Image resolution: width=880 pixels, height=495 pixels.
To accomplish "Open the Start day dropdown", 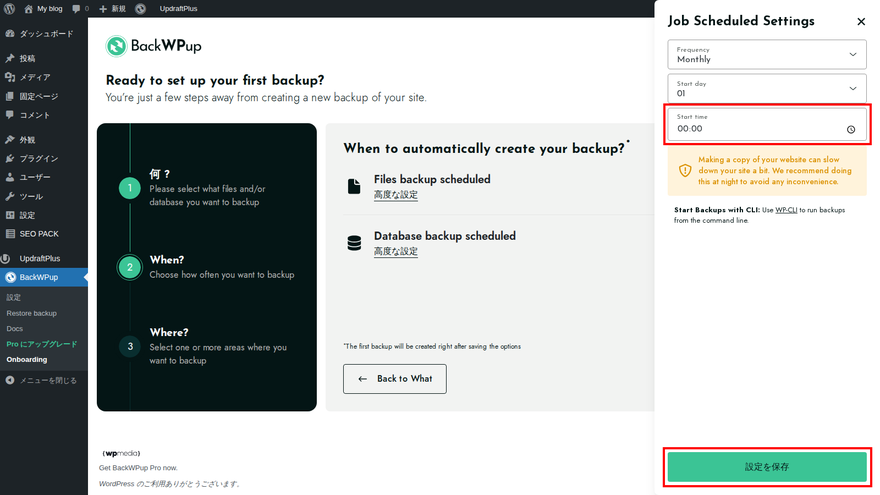I will click(x=767, y=89).
